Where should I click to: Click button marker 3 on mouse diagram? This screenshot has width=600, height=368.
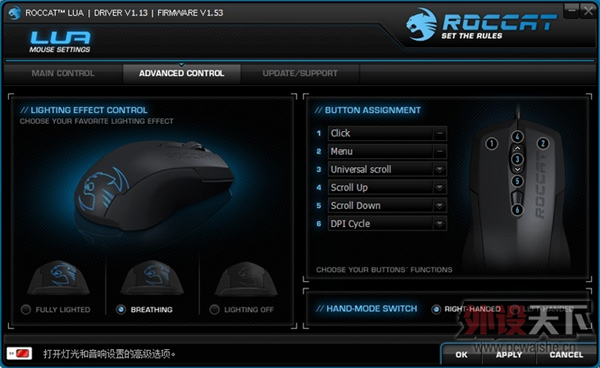click(x=517, y=159)
